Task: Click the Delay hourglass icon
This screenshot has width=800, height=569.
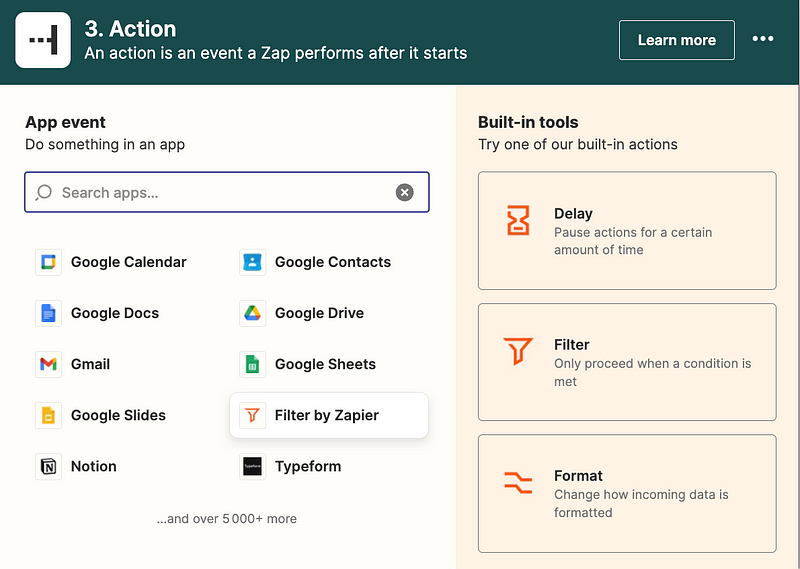Action: tap(518, 220)
